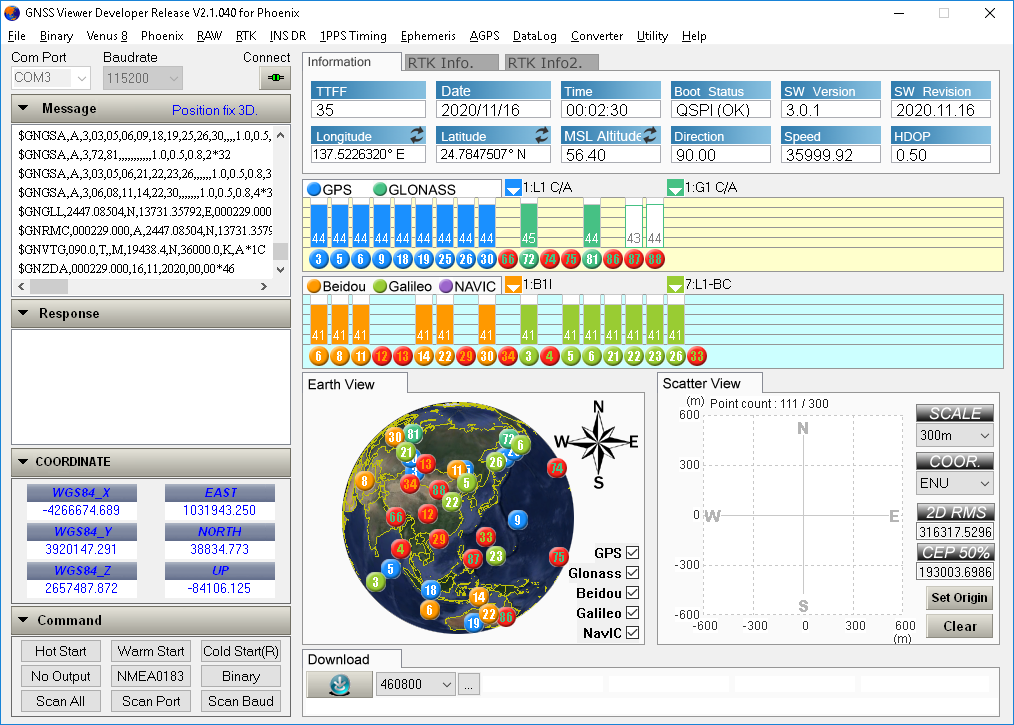Click the orange Beidou legend dot

[x=314, y=286]
